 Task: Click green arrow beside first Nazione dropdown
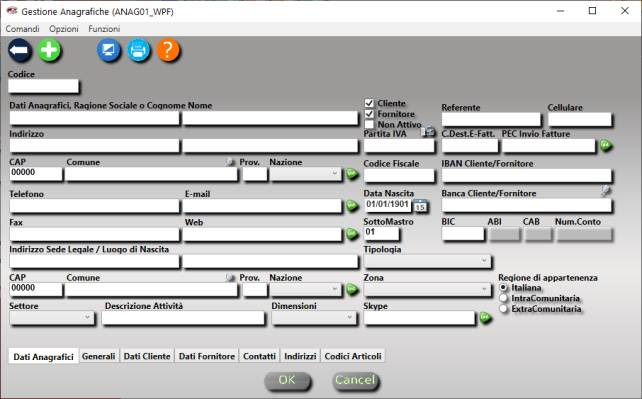tap(352, 174)
